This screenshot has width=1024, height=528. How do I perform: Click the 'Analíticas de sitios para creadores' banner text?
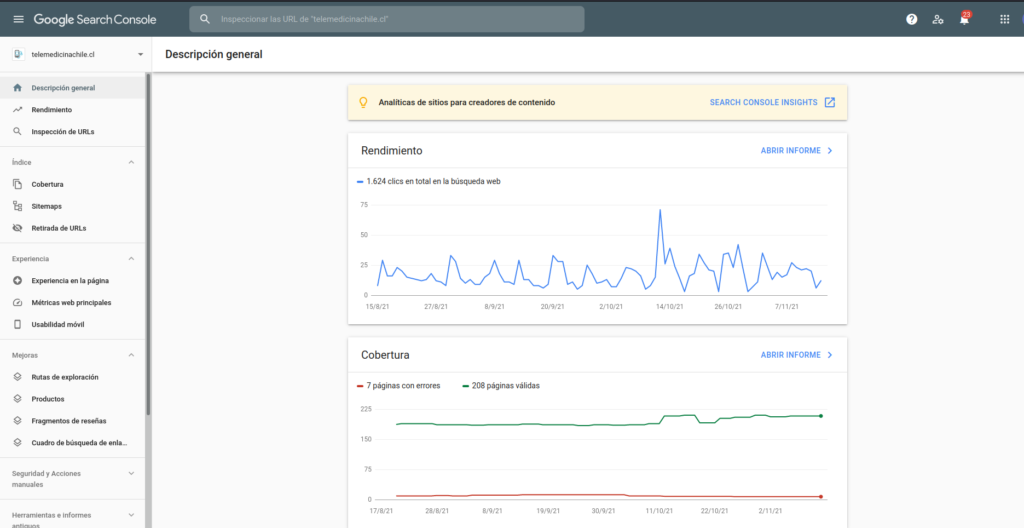point(467,102)
